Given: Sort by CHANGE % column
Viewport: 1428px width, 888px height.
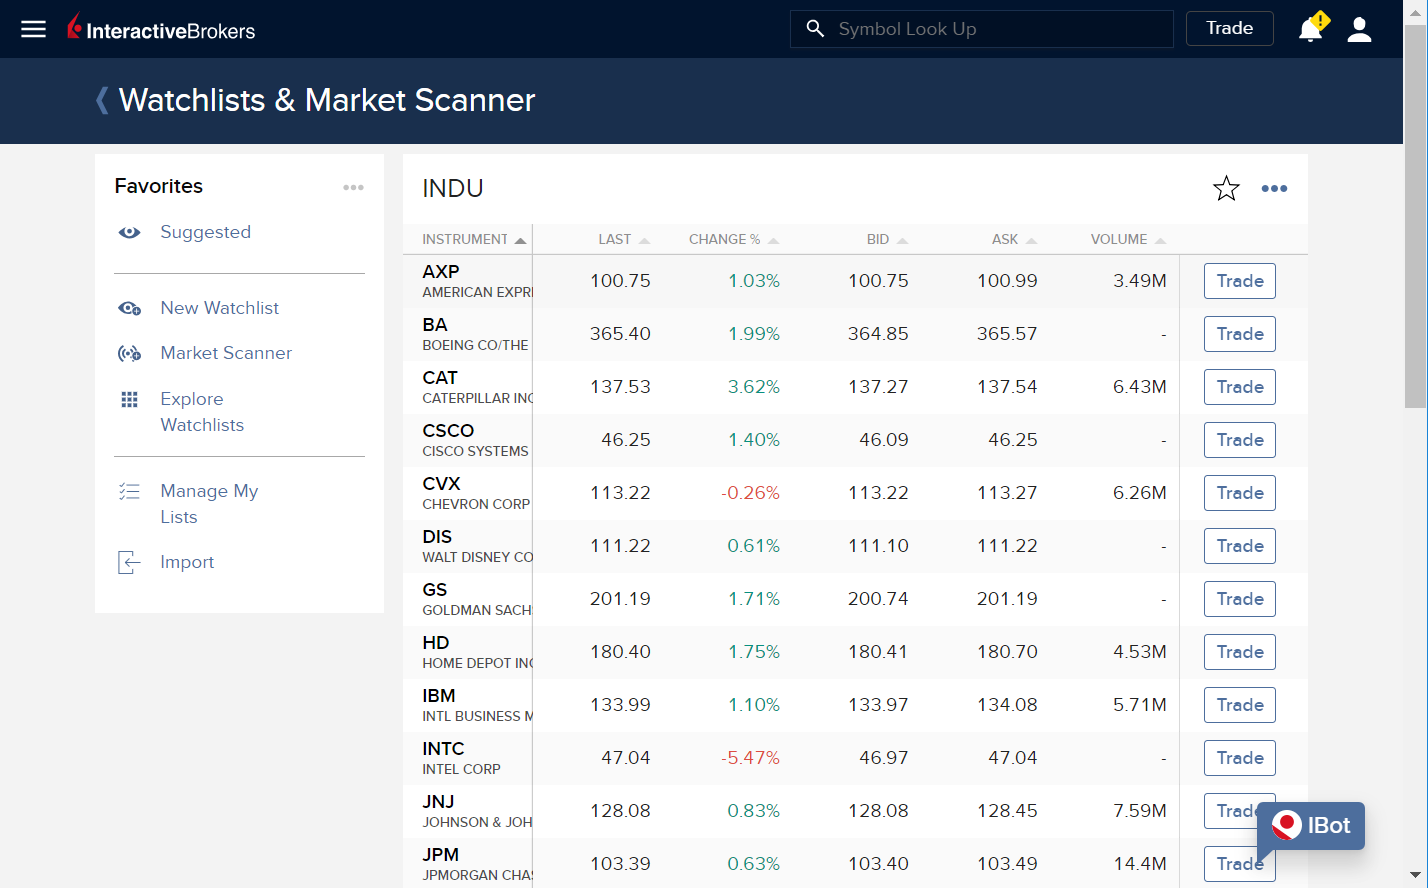Looking at the screenshot, I should 734,239.
